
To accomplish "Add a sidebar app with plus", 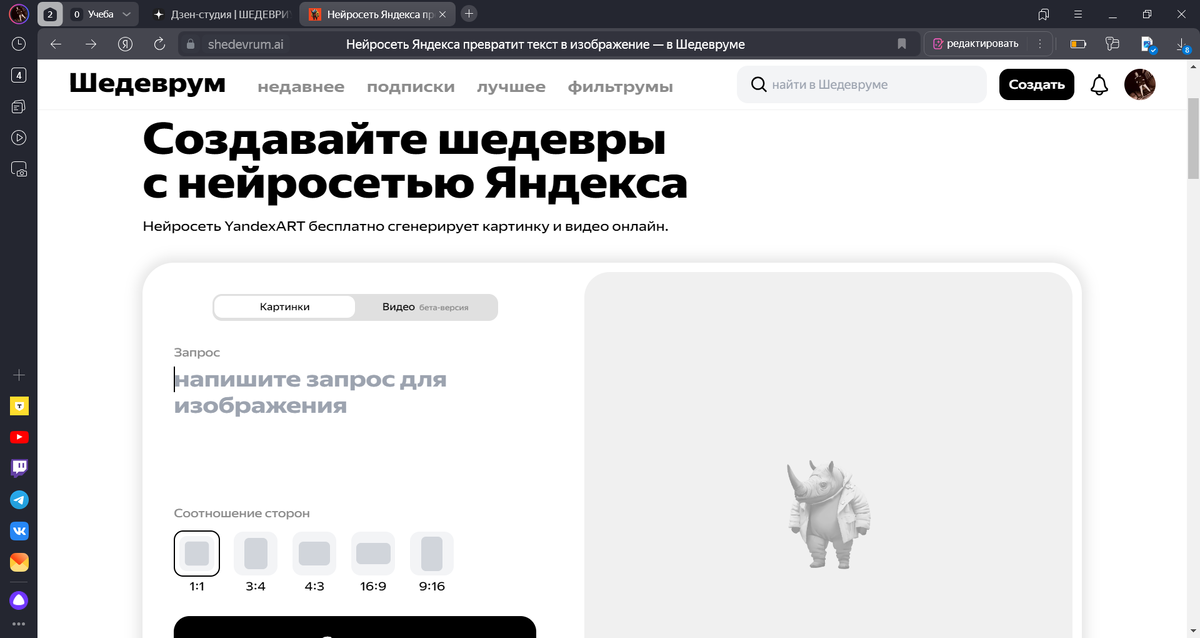I will tap(18, 375).
